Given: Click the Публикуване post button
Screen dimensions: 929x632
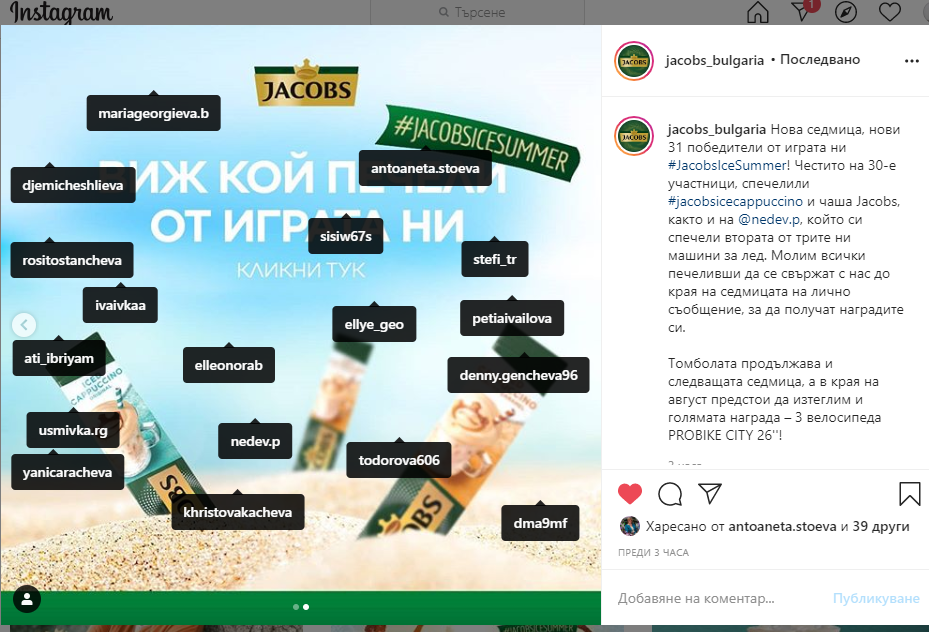Looking at the screenshot, I should tap(876, 599).
